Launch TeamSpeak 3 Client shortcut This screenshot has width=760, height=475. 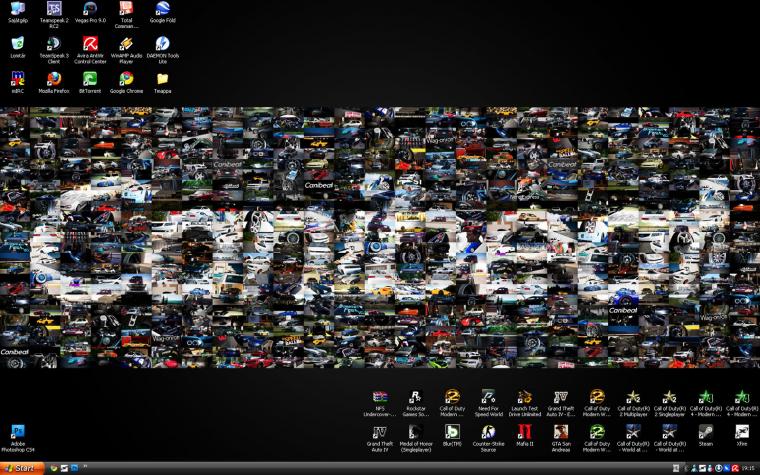(x=54, y=50)
